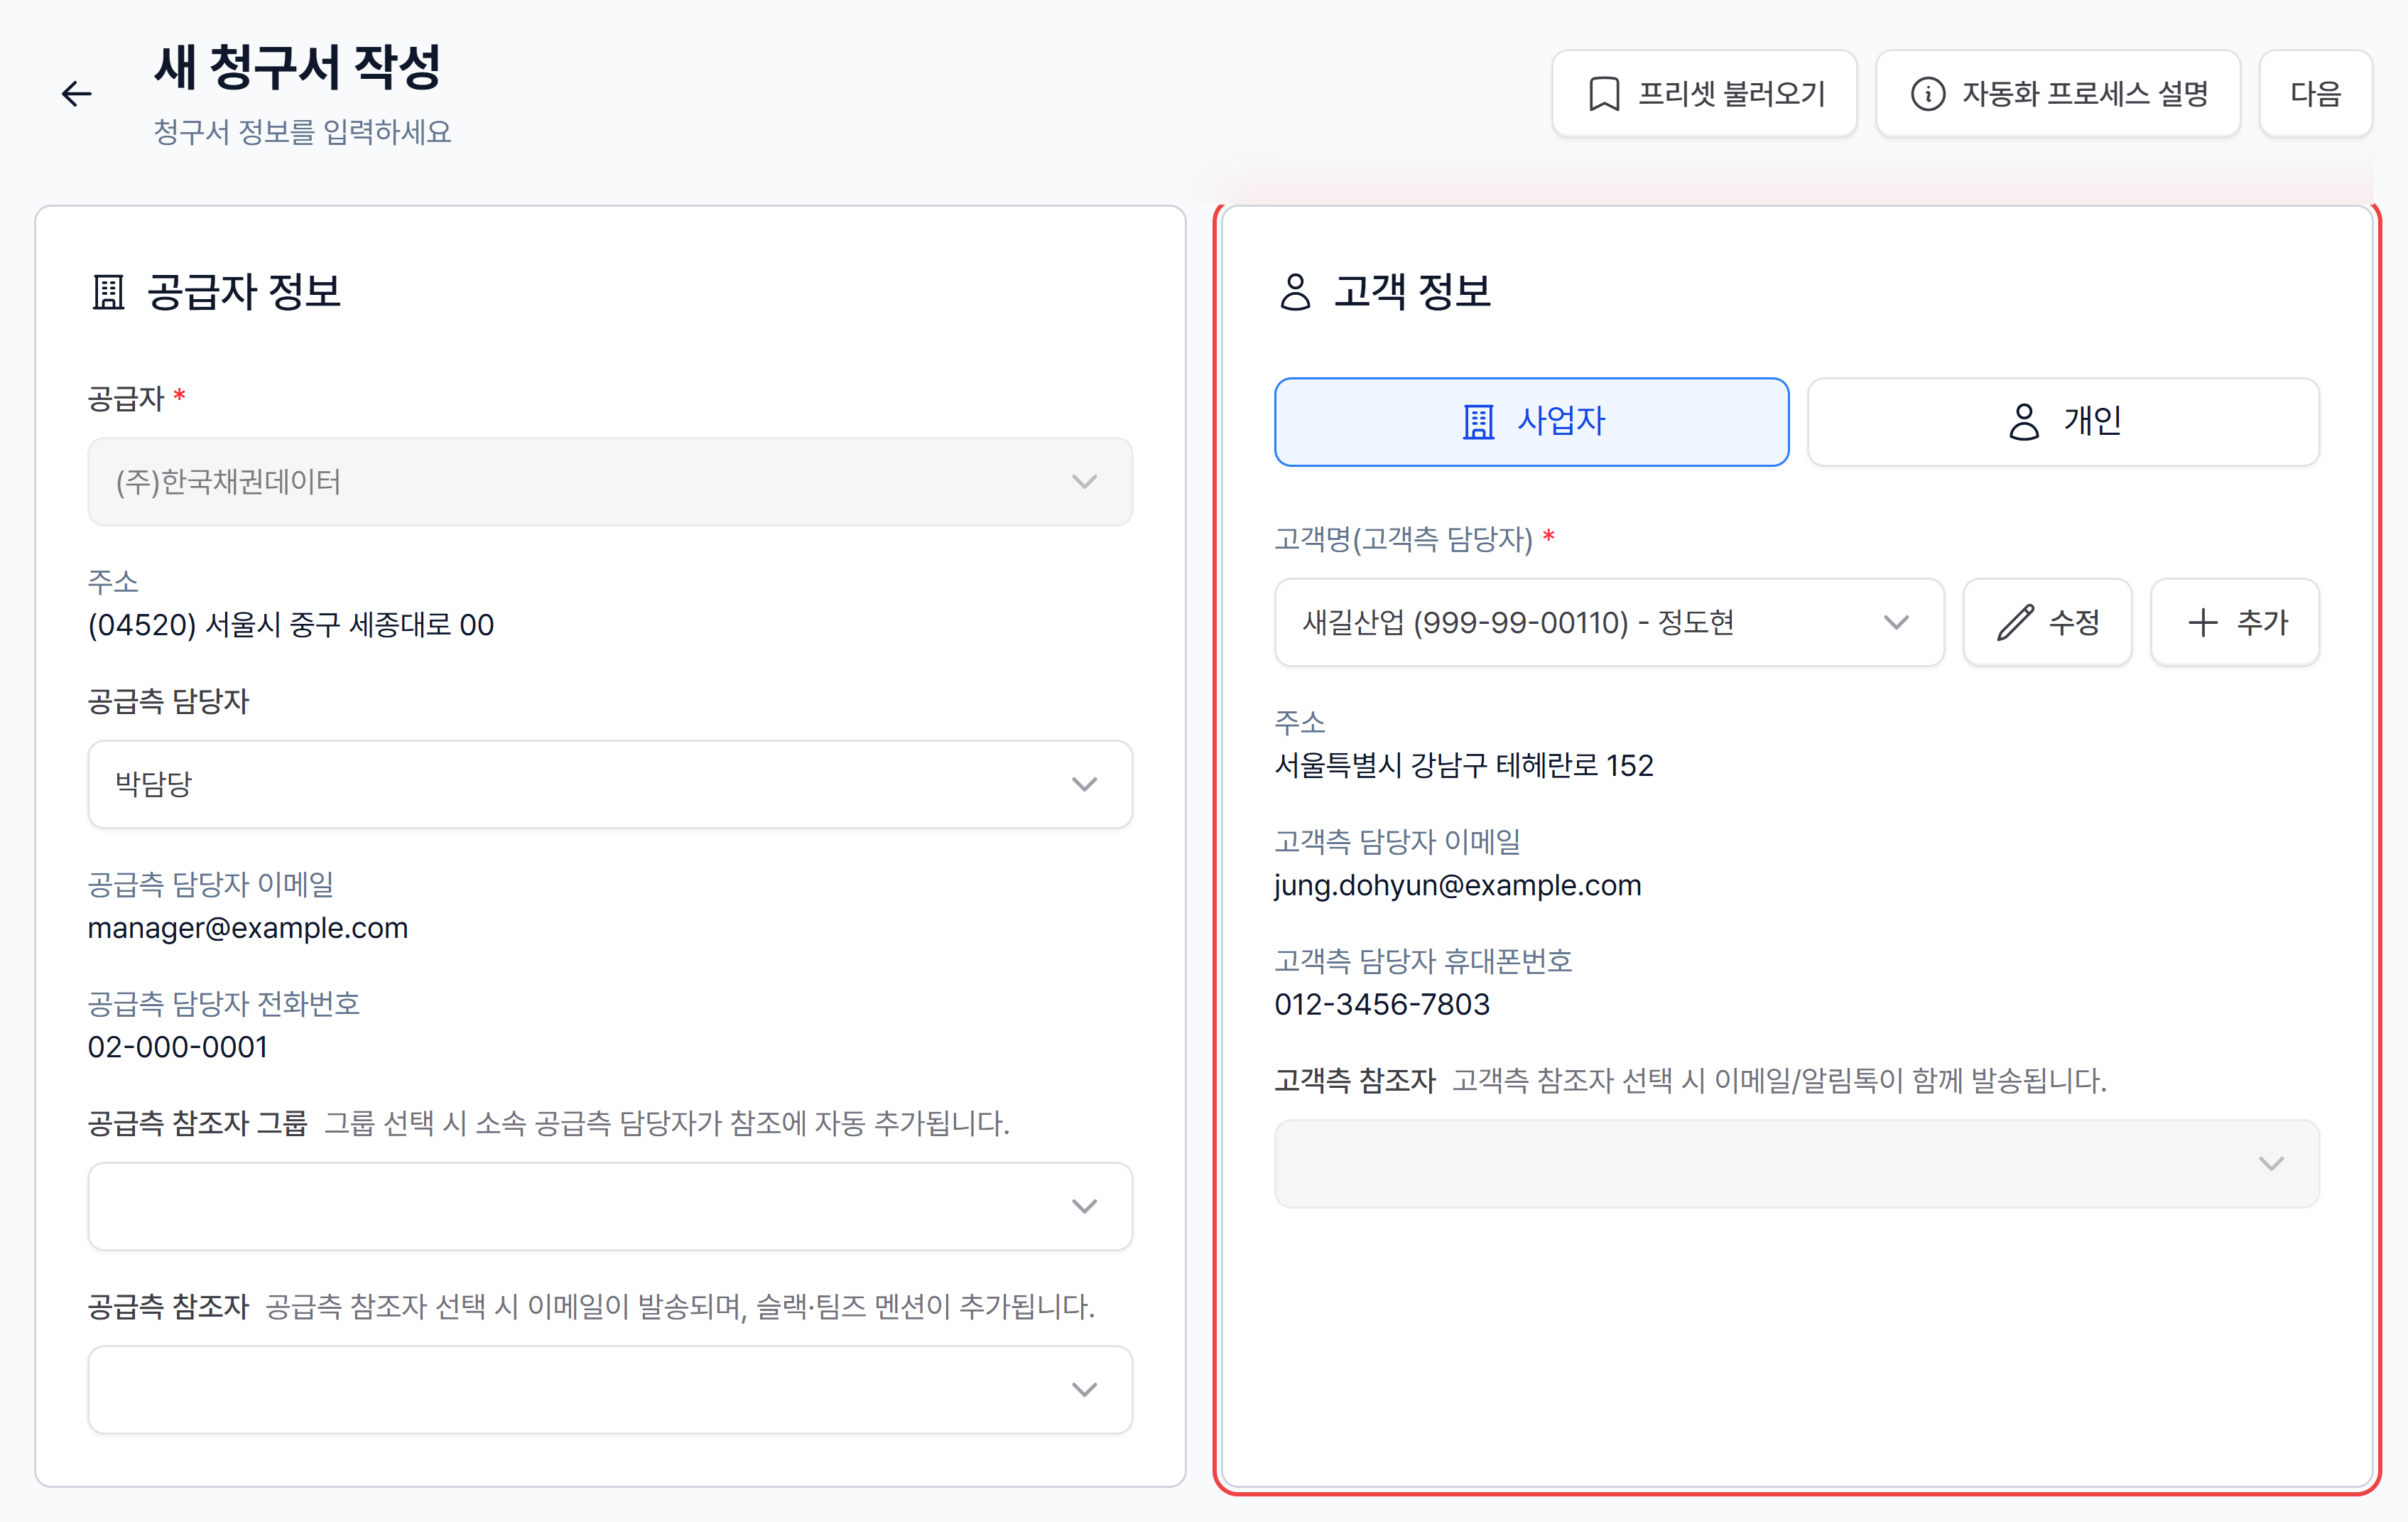Click the bookmark icon for preset loading
The height and width of the screenshot is (1522, 2408).
(1604, 94)
